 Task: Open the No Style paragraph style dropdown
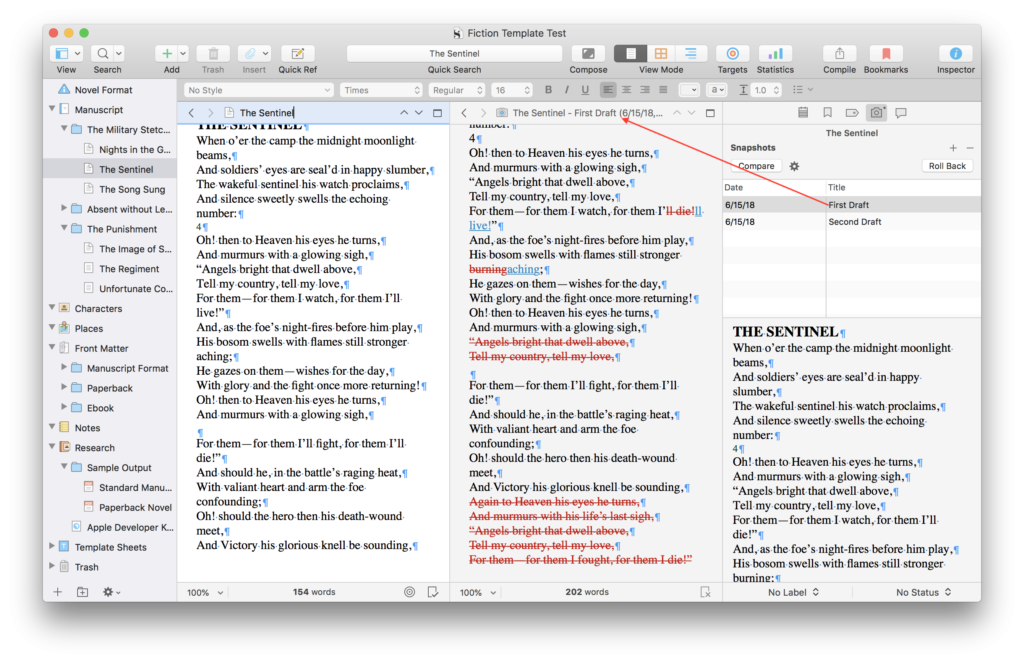click(259, 90)
